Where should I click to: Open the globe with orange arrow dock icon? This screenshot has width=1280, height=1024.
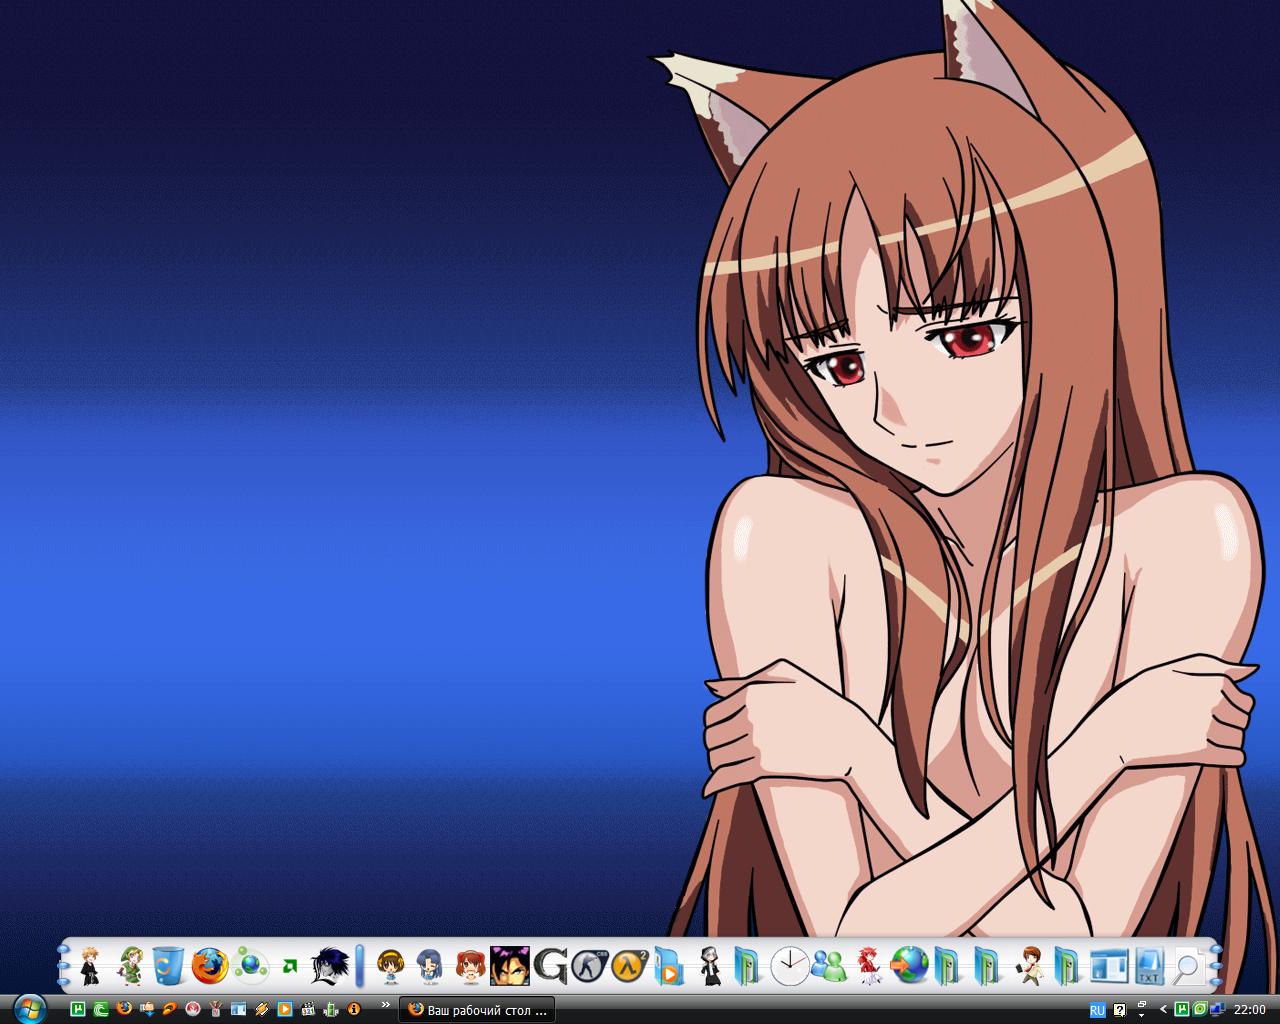909,966
